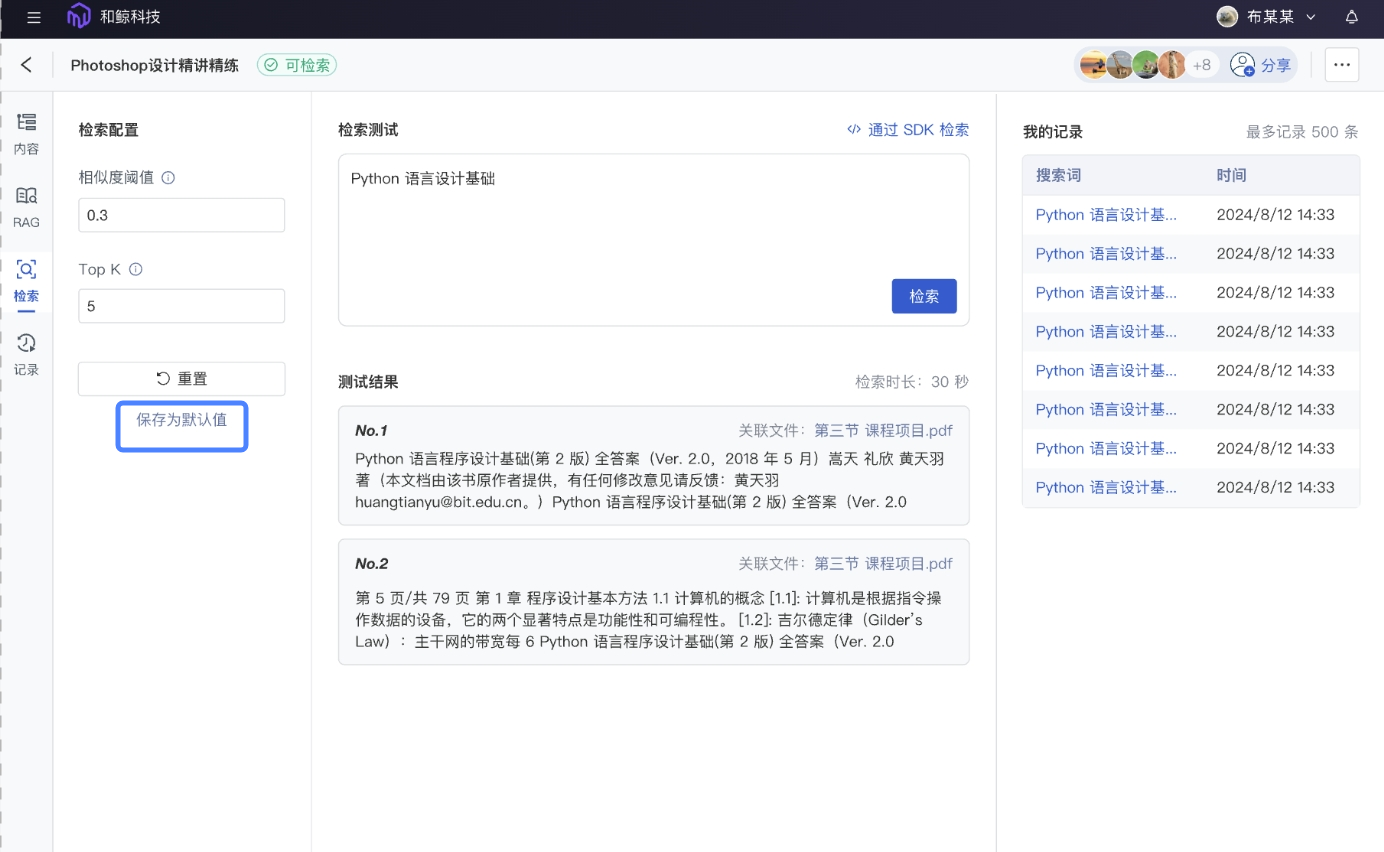This screenshot has width=1384, height=852.
Task: Click 保存为默认值 to save defaults
Action: pos(181,425)
